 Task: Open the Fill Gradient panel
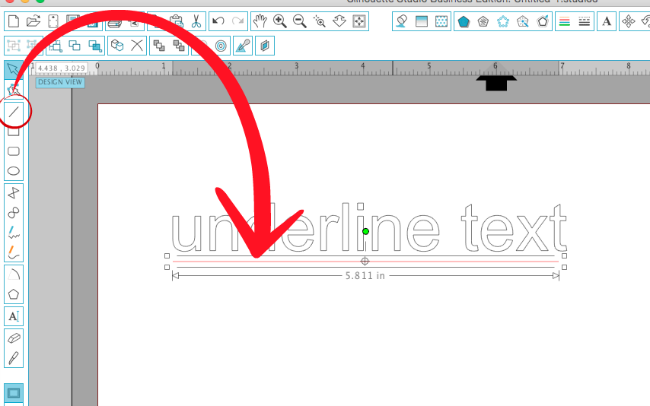[421, 21]
